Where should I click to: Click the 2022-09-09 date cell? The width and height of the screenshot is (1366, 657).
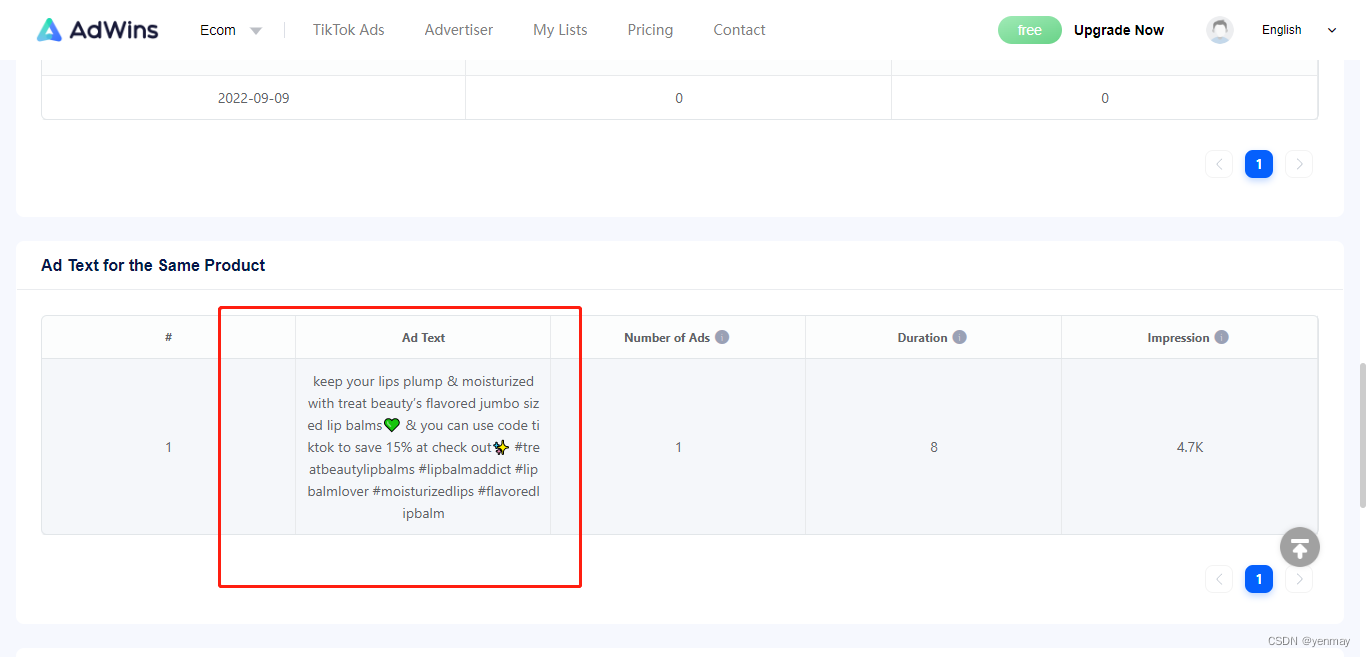(254, 98)
